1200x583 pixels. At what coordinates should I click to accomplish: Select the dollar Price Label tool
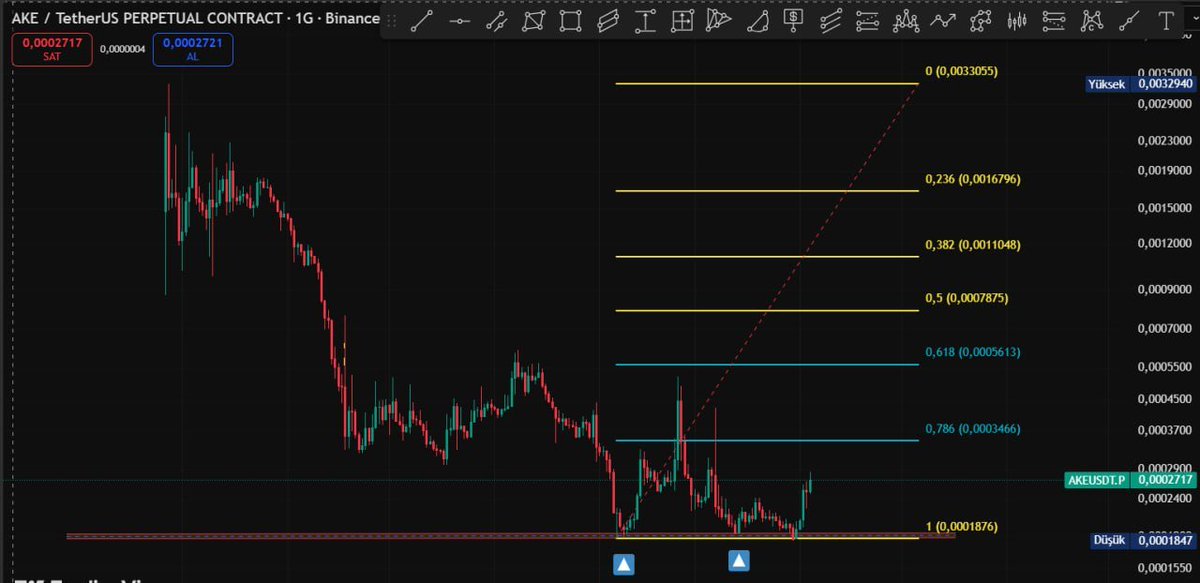pos(794,20)
